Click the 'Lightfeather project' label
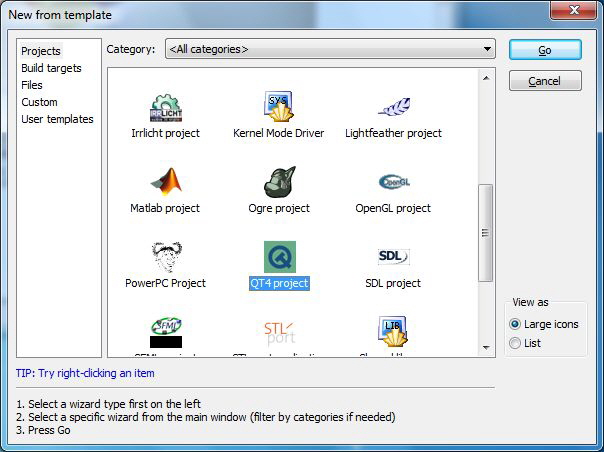The width and height of the screenshot is (604, 452). pyautogui.click(x=393, y=133)
